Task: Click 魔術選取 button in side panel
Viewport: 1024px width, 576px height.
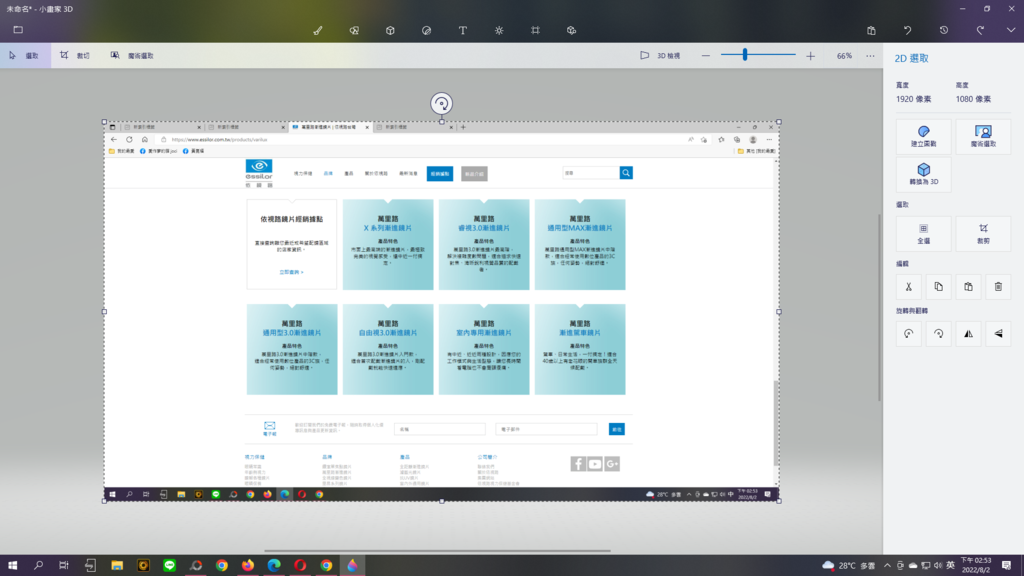Action: (983, 136)
